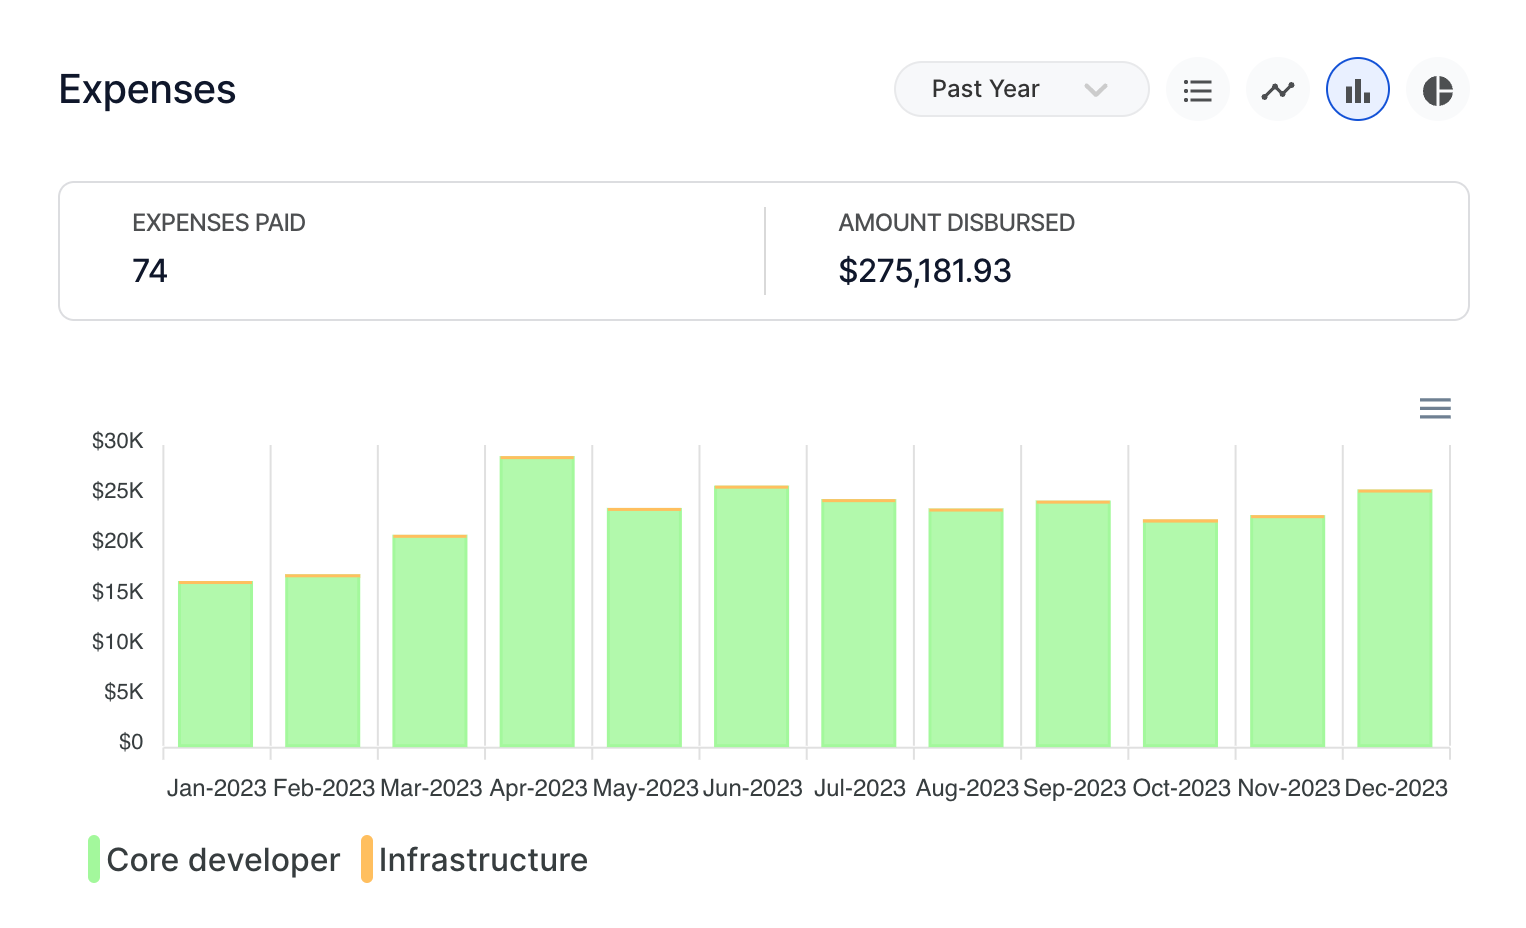
Task: Open the chart hamburger menu
Action: (x=1434, y=408)
